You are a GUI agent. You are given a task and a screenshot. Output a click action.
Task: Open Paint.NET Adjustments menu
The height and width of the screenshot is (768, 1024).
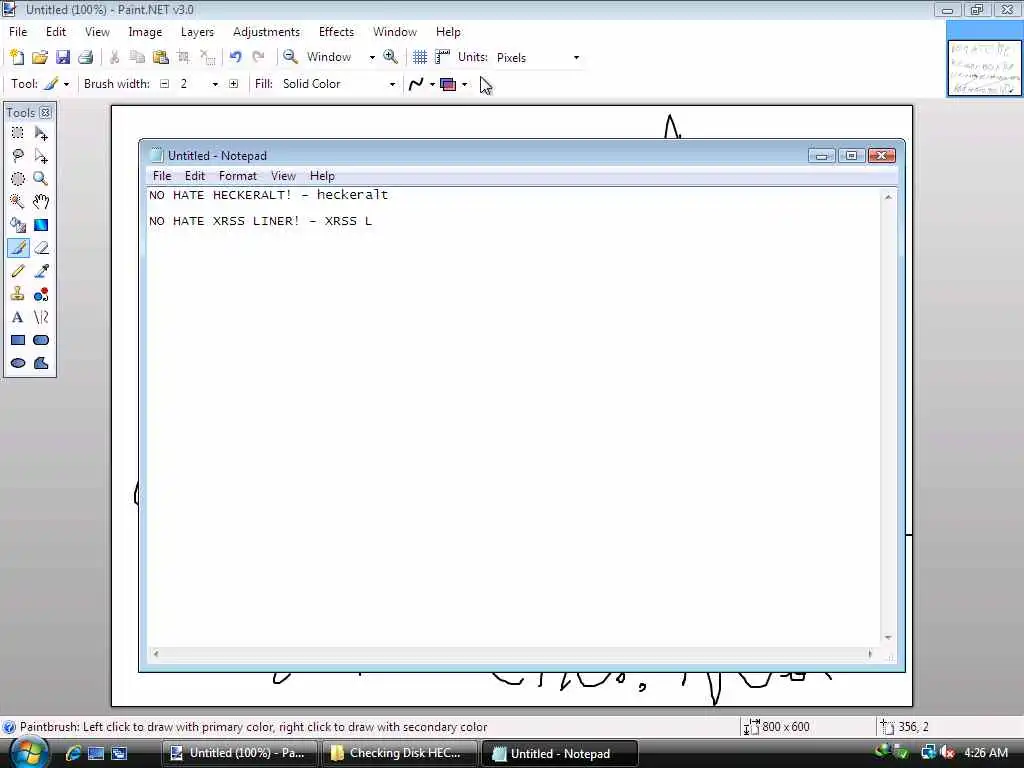(x=266, y=32)
